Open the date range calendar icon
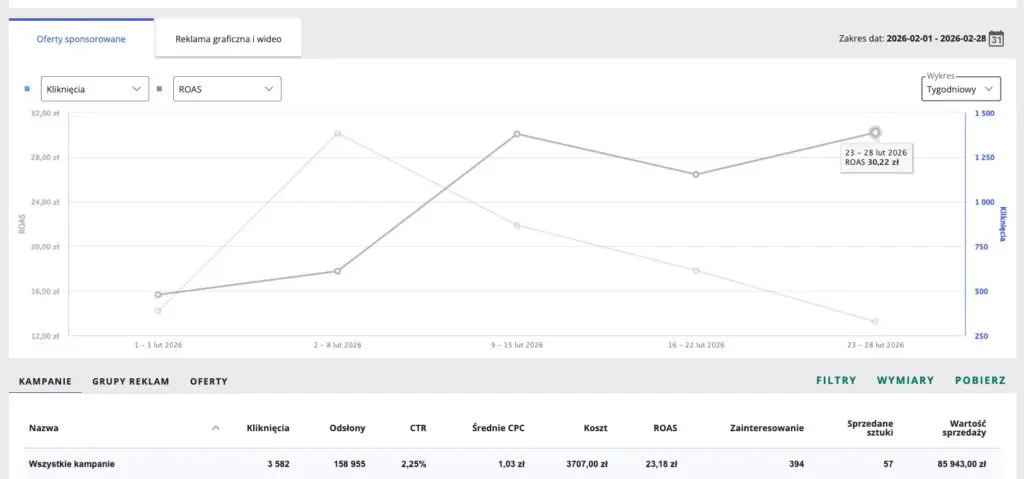Viewport: 1024px width, 479px height. (995, 39)
